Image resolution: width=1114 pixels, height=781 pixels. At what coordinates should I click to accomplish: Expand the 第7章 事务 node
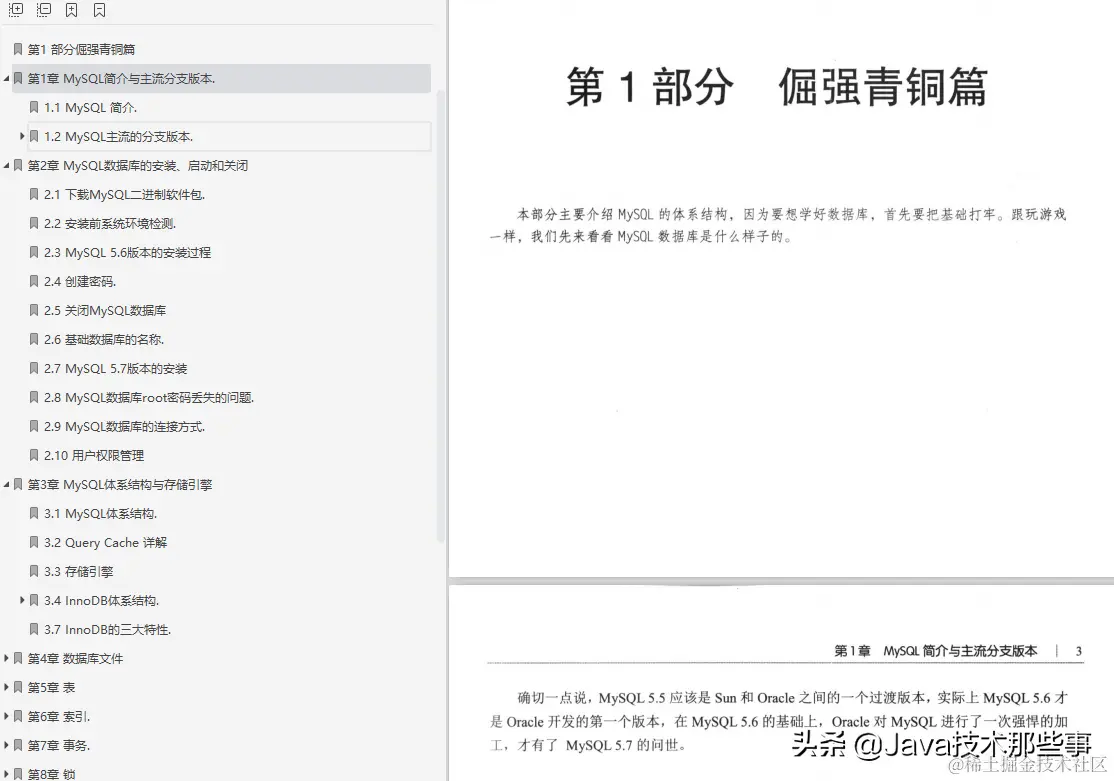click(6, 745)
